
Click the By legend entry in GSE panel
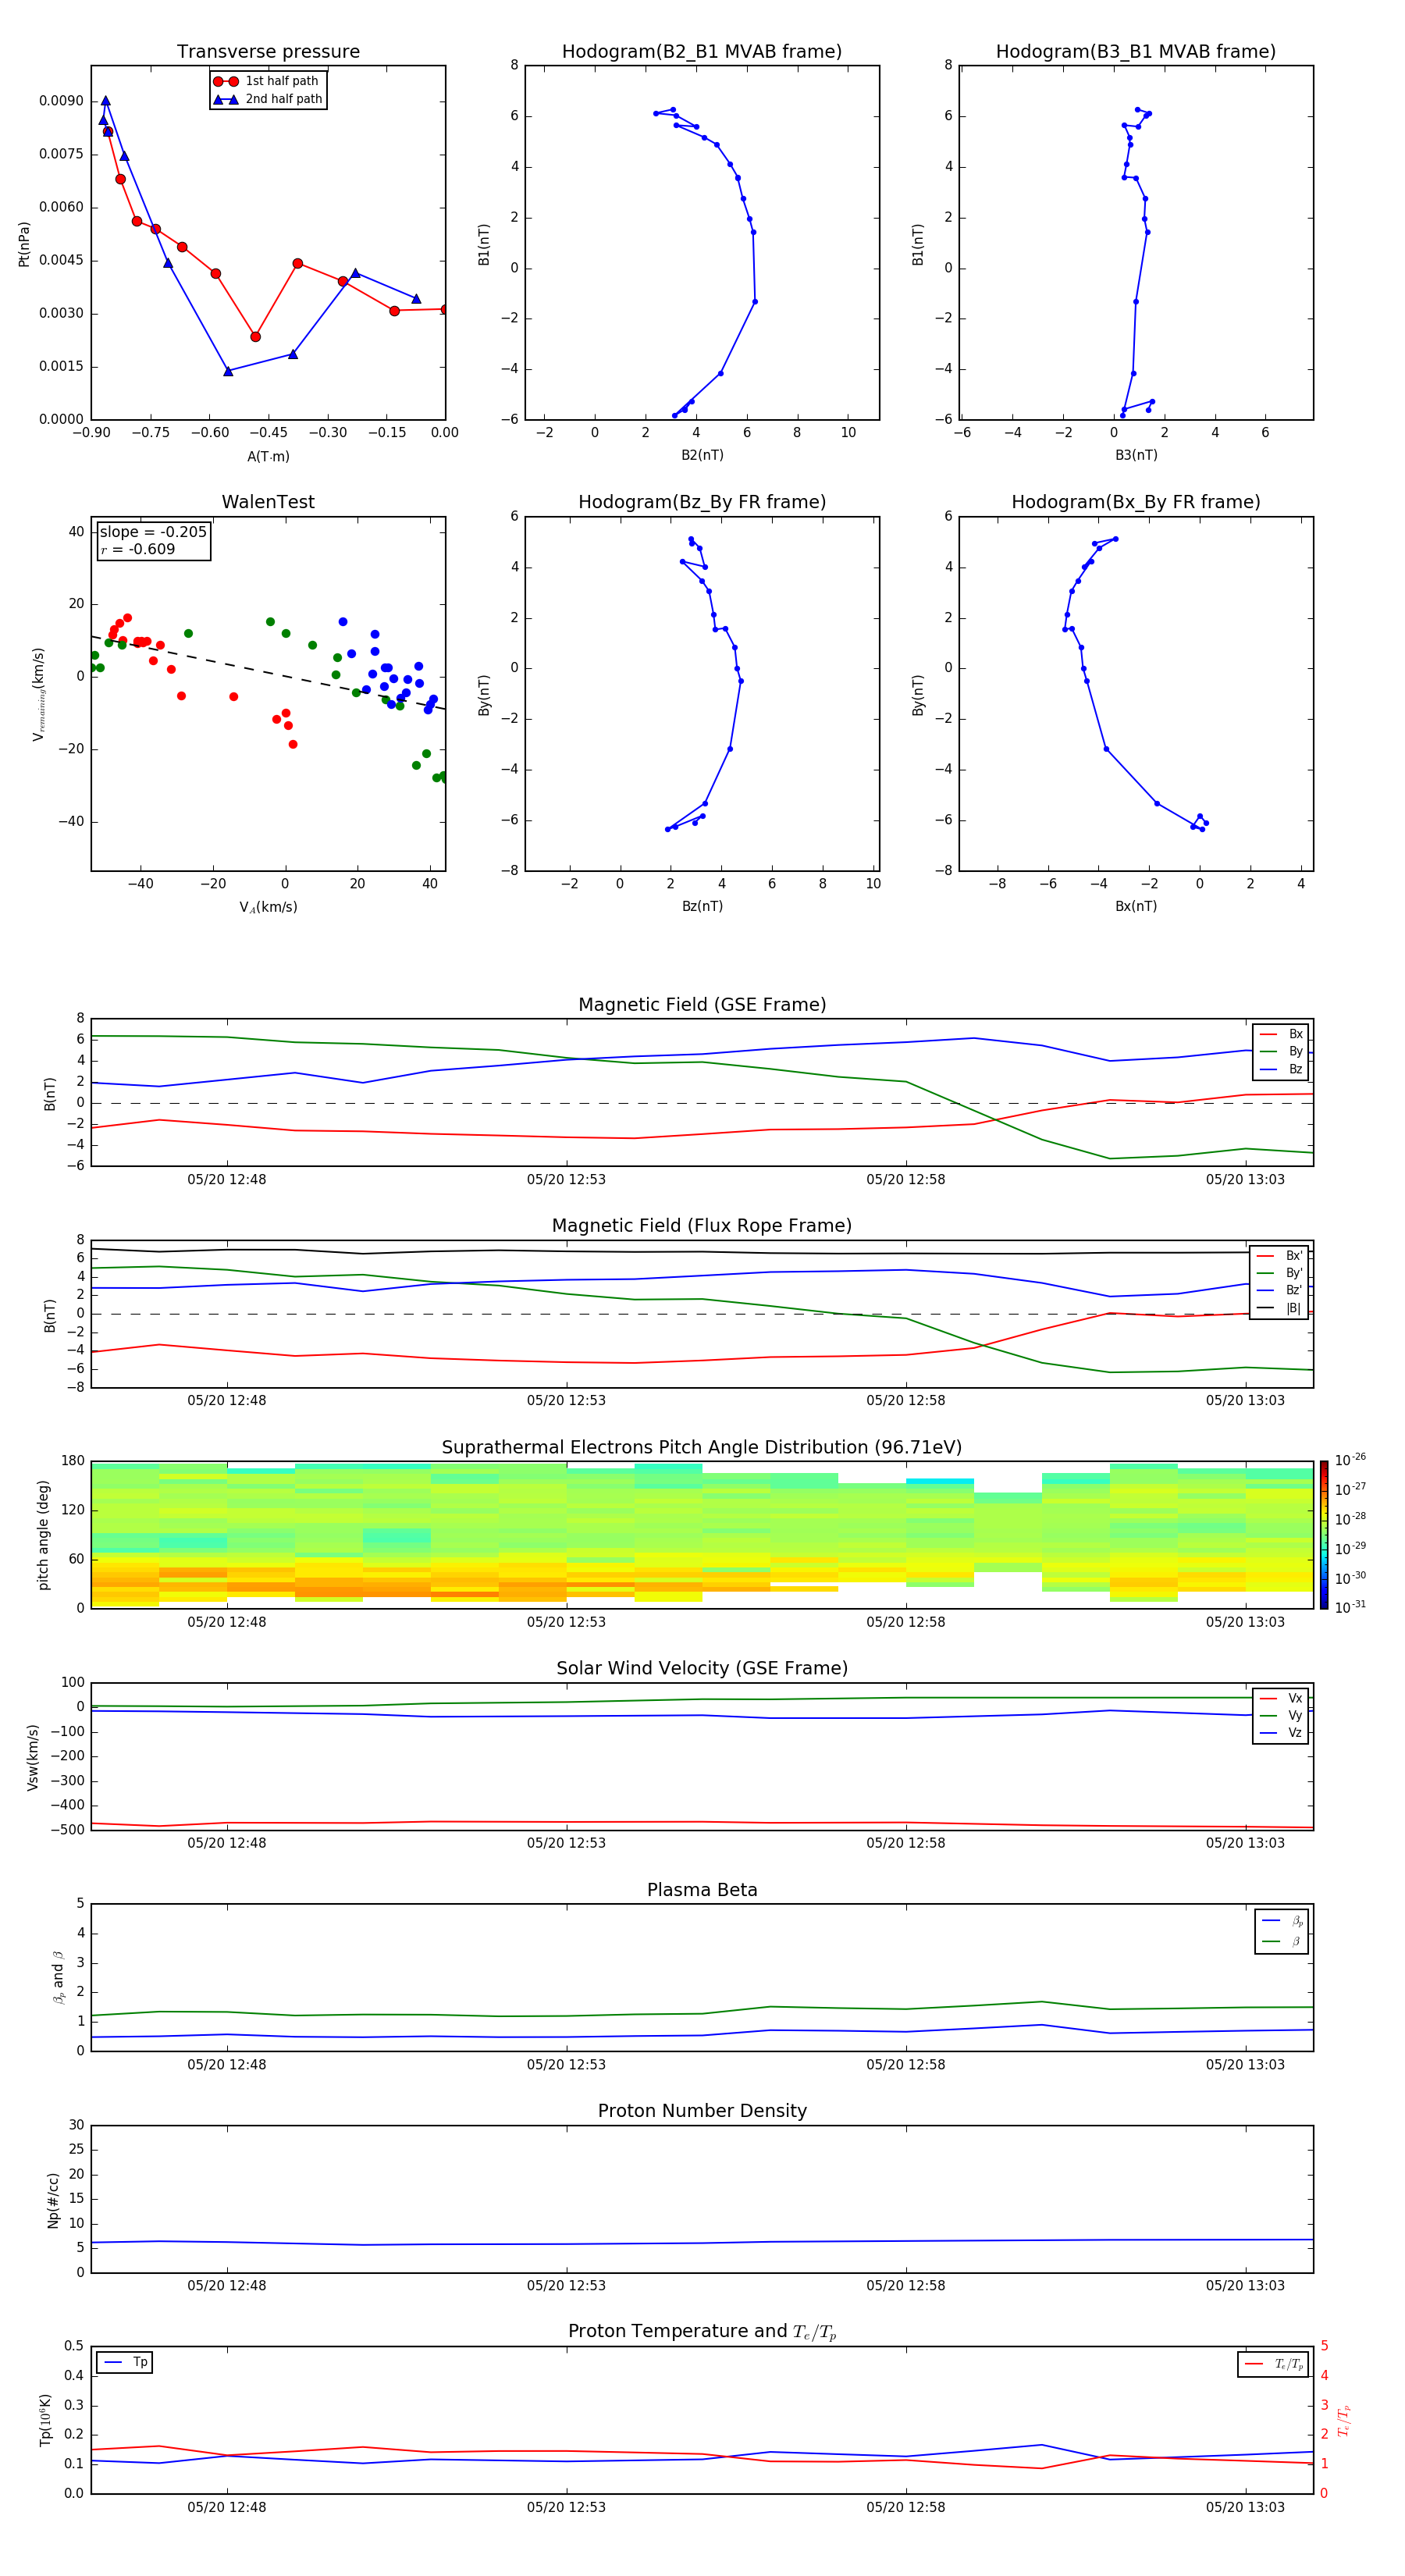point(1281,1051)
